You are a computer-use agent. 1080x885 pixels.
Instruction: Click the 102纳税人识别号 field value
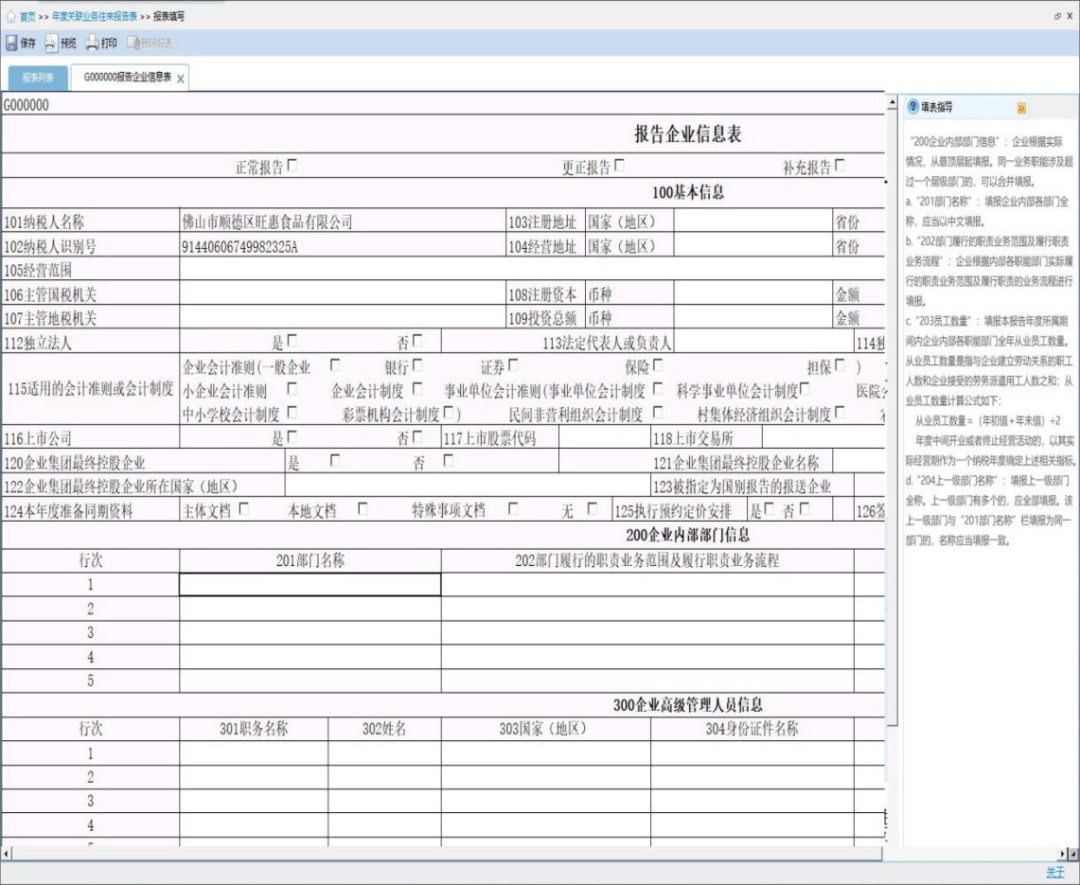click(342, 246)
